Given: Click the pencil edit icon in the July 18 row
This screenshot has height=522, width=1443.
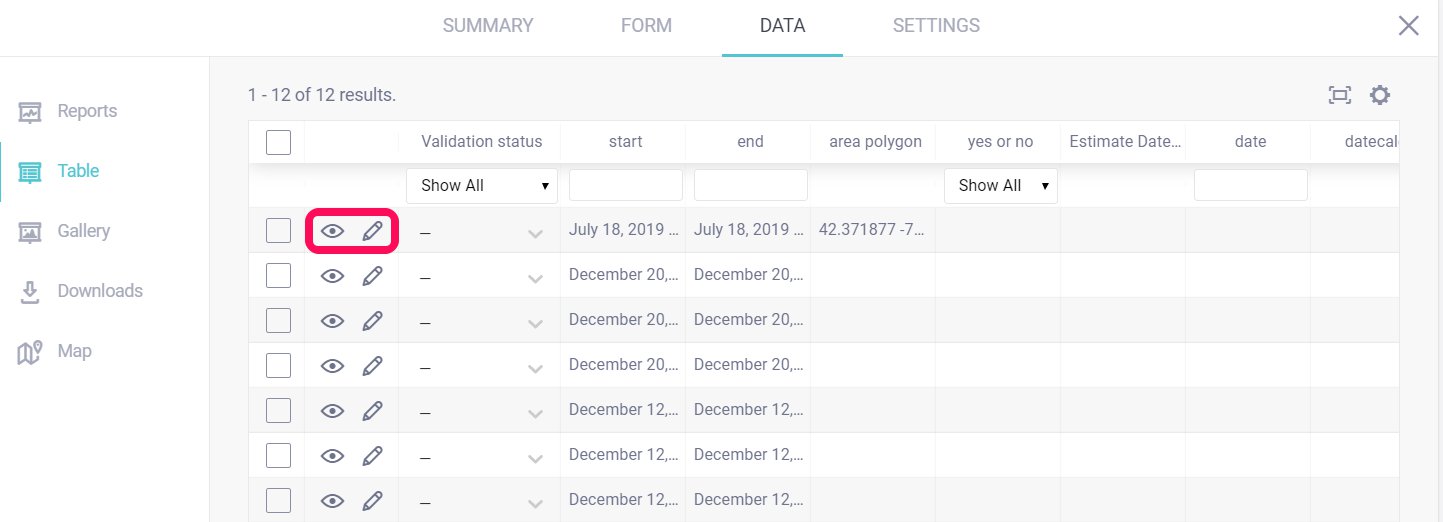Looking at the screenshot, I should pyautogui.click(x=372, y=231).
